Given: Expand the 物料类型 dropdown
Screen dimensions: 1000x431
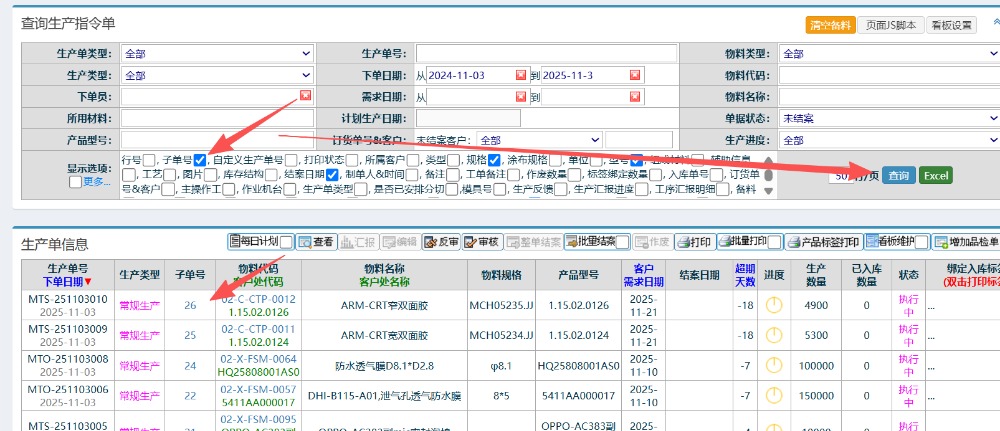Looking at the screenshot, I should coord(888,53).
